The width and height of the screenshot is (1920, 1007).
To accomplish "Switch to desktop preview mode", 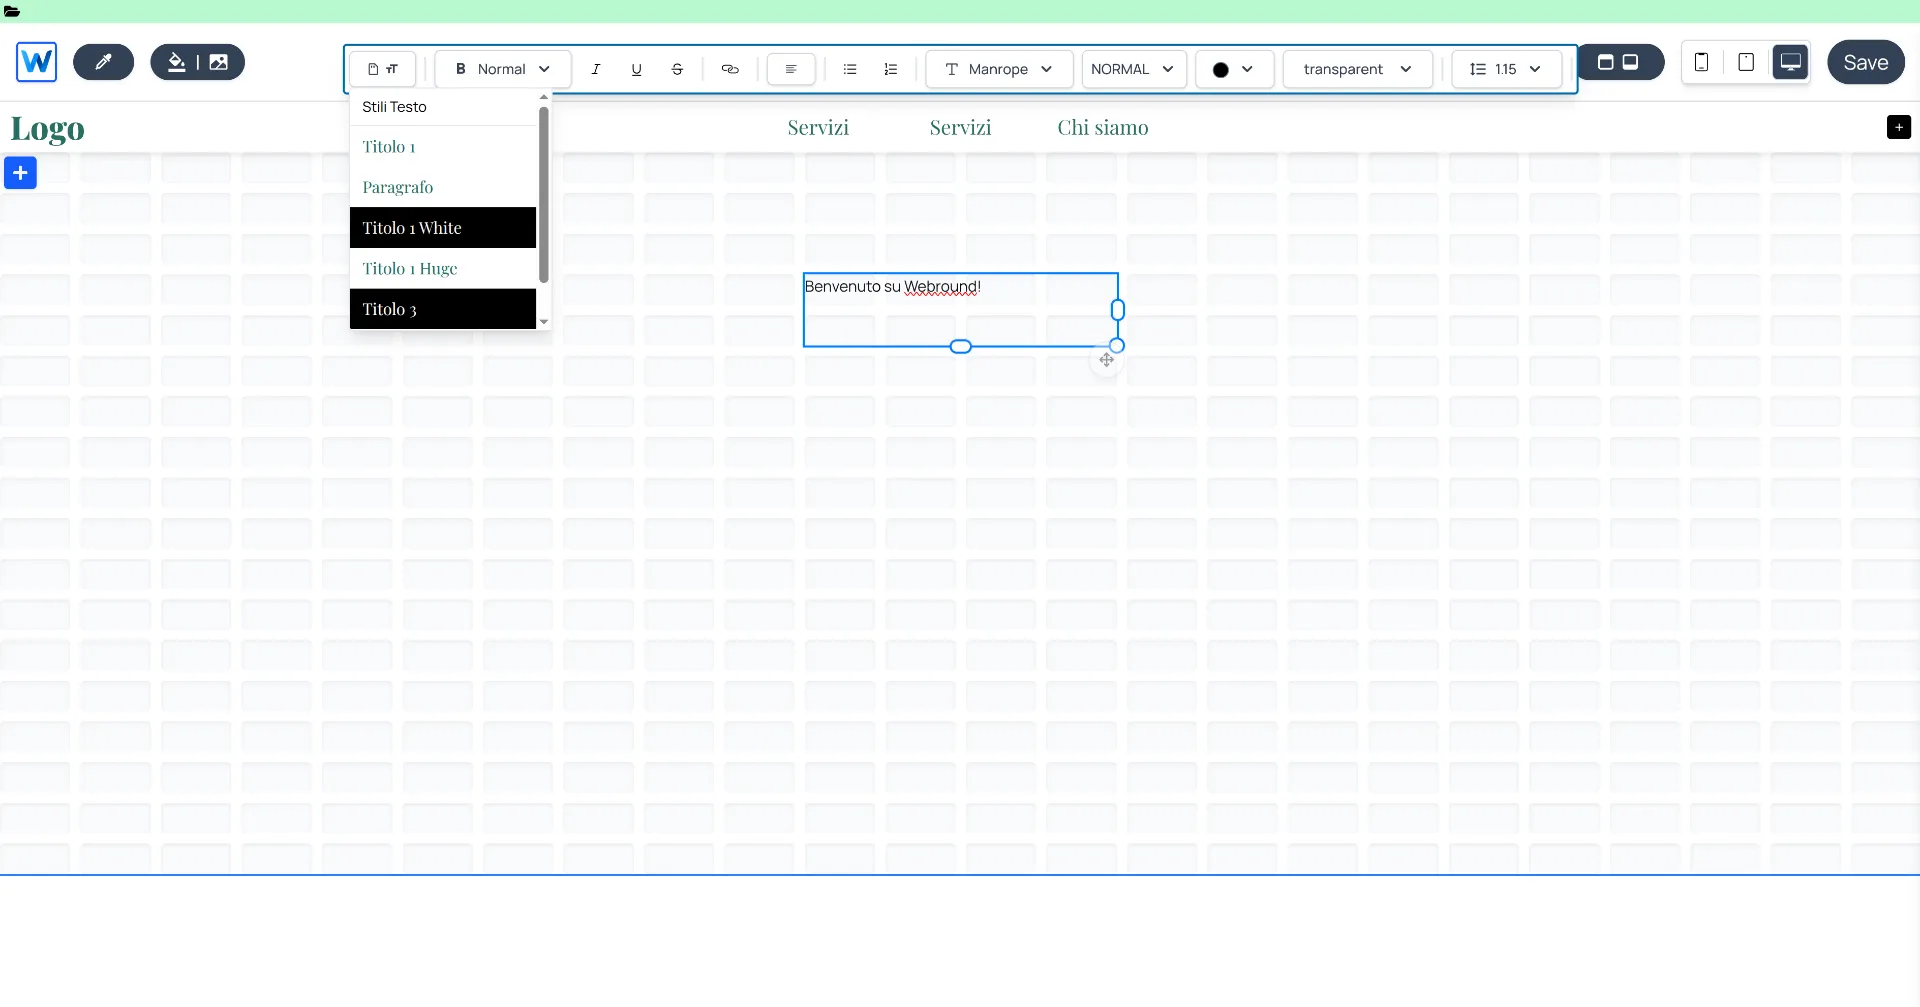I will 1790,62.
